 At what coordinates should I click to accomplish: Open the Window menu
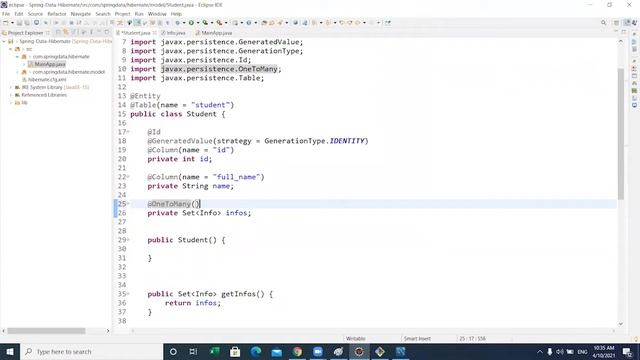pos(157,14)
